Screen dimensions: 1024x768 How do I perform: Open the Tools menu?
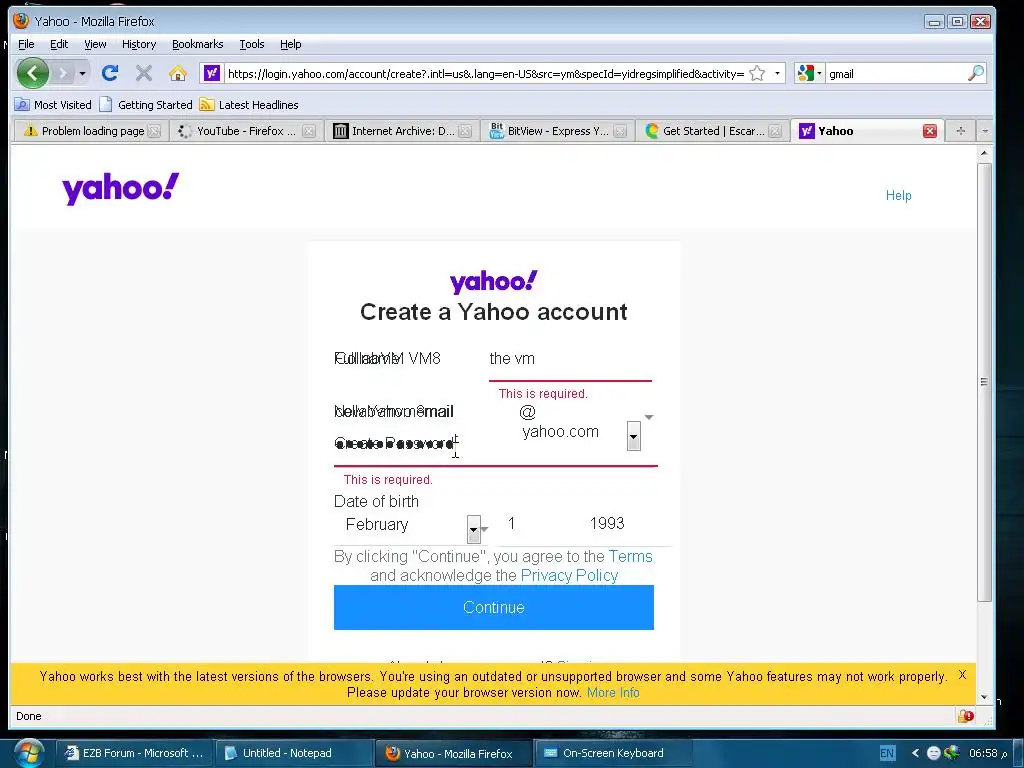pos(251,44)
